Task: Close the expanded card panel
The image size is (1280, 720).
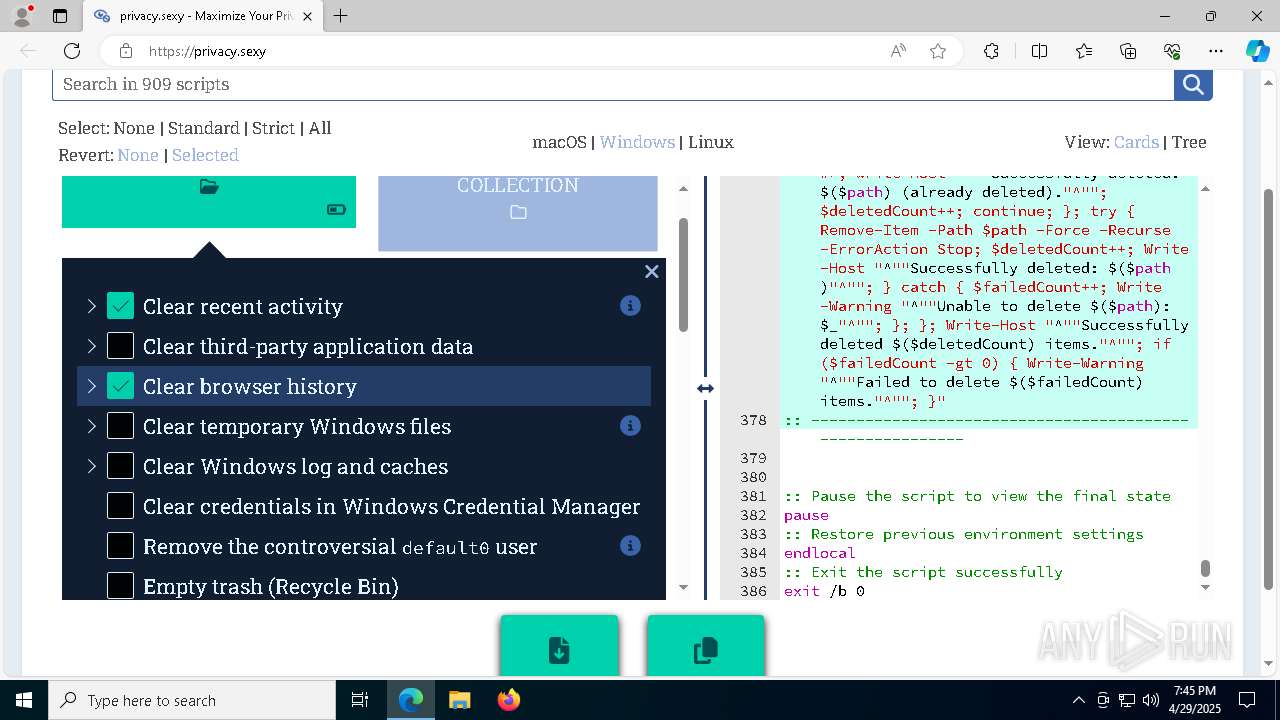Action: [652, 271]
